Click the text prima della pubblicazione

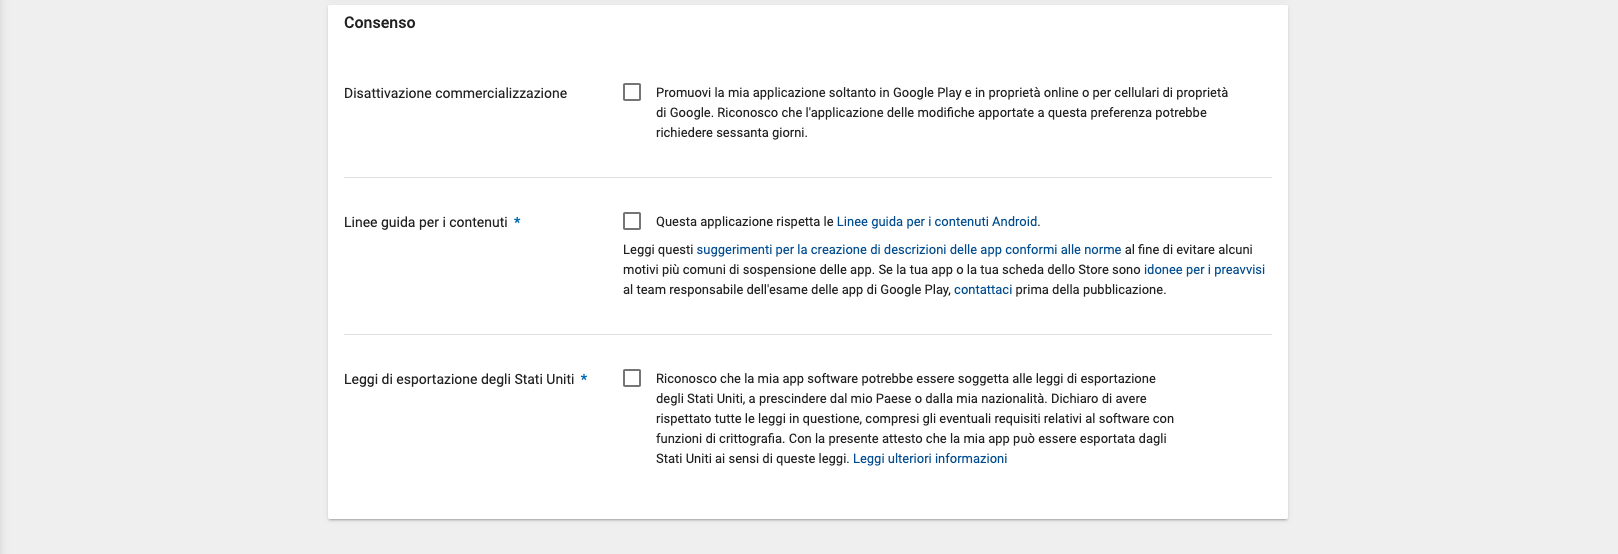tap(1091, 290)
